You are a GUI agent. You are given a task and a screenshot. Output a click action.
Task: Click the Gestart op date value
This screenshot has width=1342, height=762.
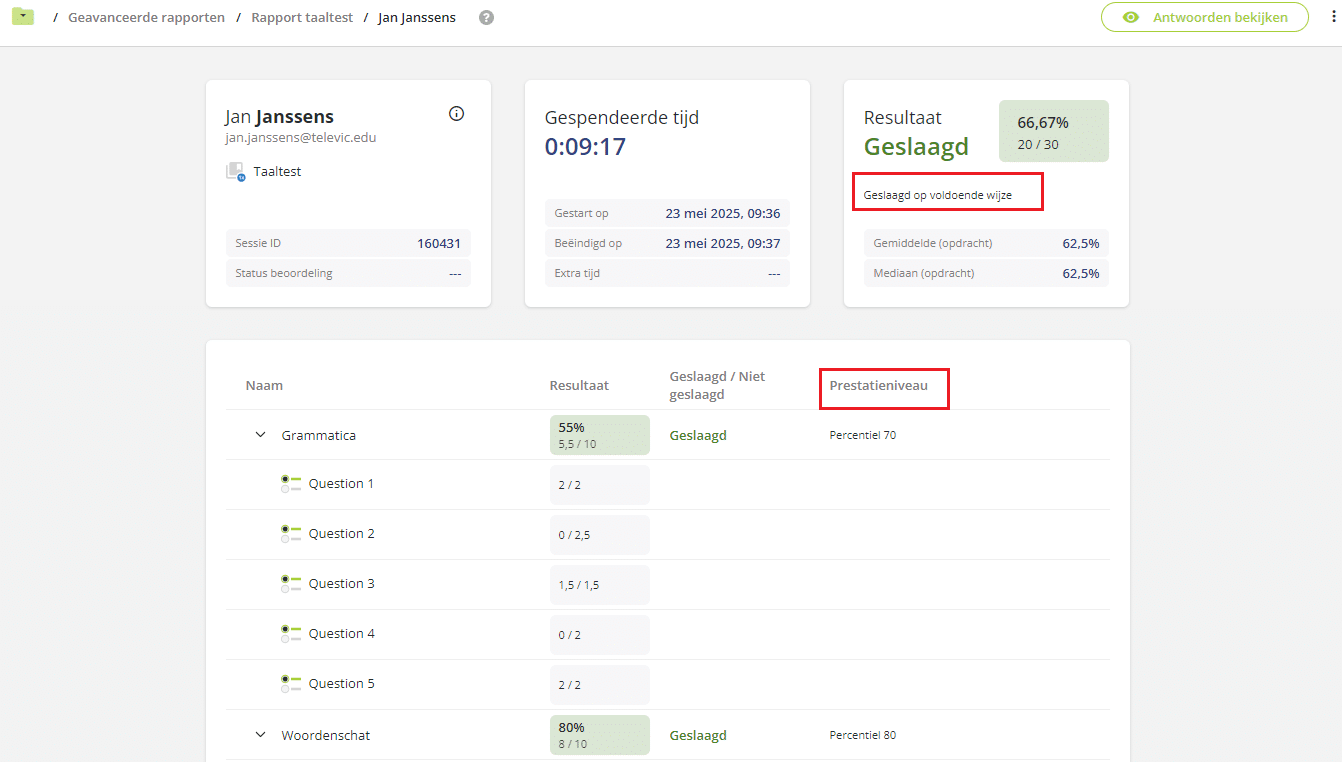point(723,213)
